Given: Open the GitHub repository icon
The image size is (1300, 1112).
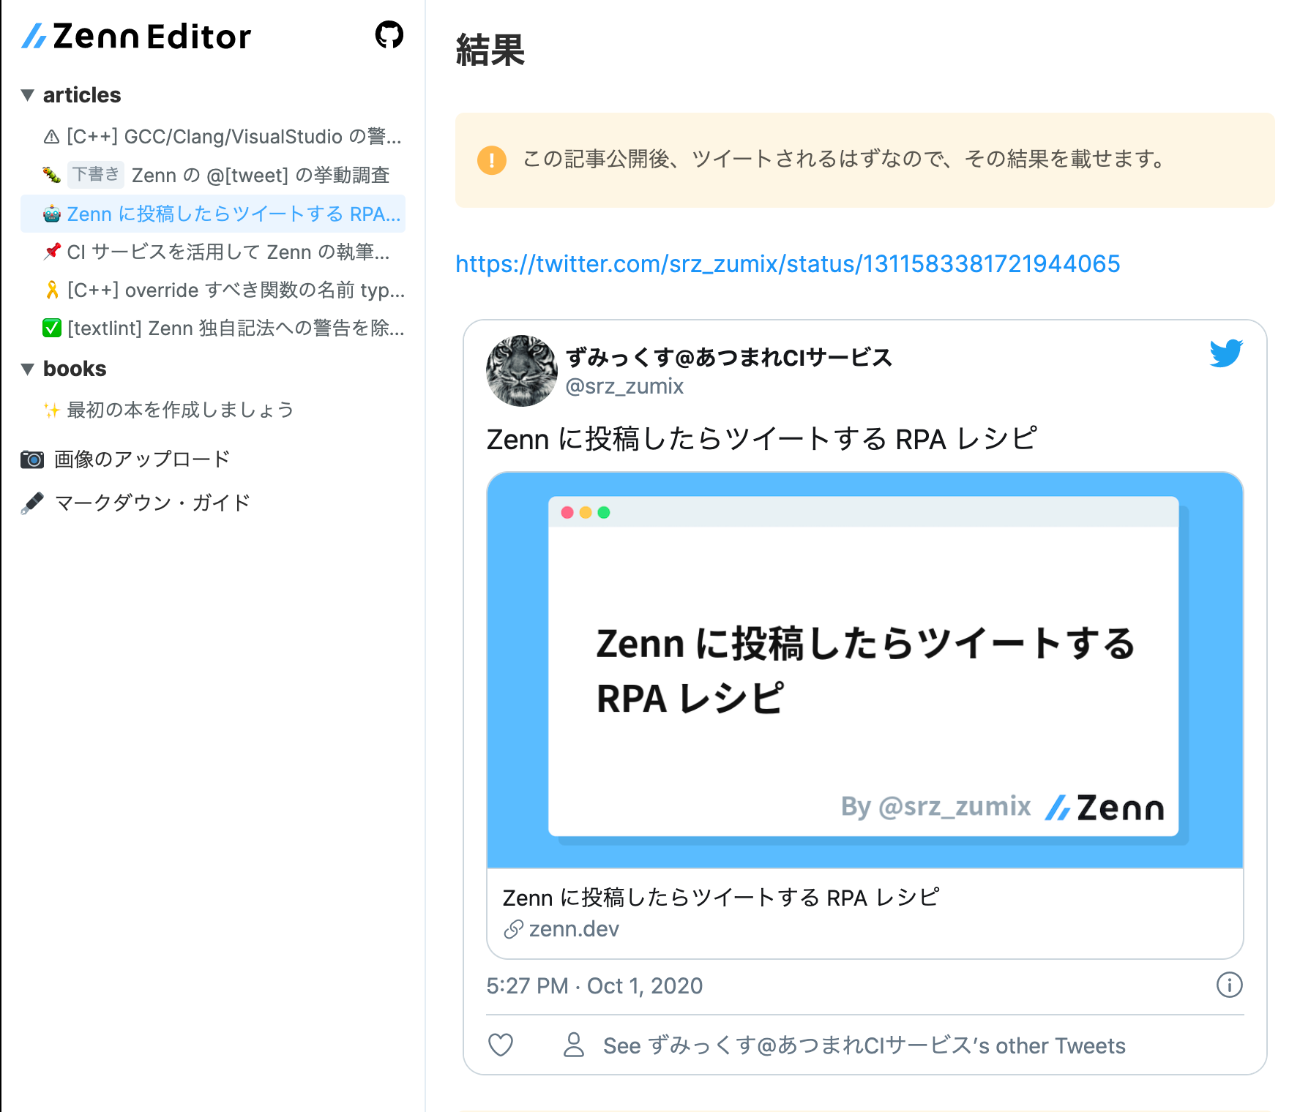Looking at the screenshot, I should click(x=389, y=35).
